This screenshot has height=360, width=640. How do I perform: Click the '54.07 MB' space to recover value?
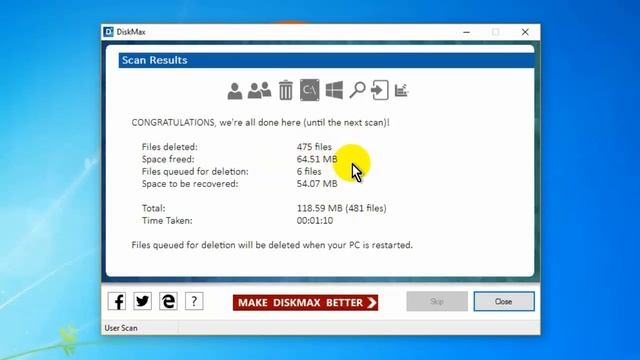[x=317, y=184]
